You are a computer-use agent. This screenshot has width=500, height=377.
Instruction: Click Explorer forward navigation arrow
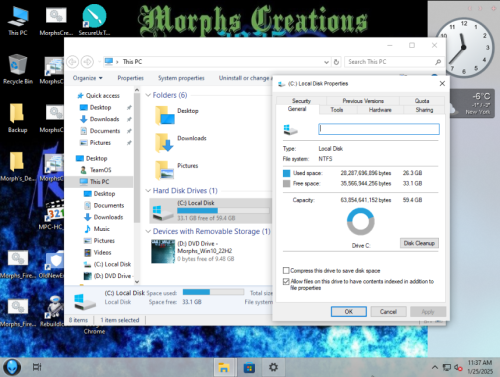coord(87,62)
